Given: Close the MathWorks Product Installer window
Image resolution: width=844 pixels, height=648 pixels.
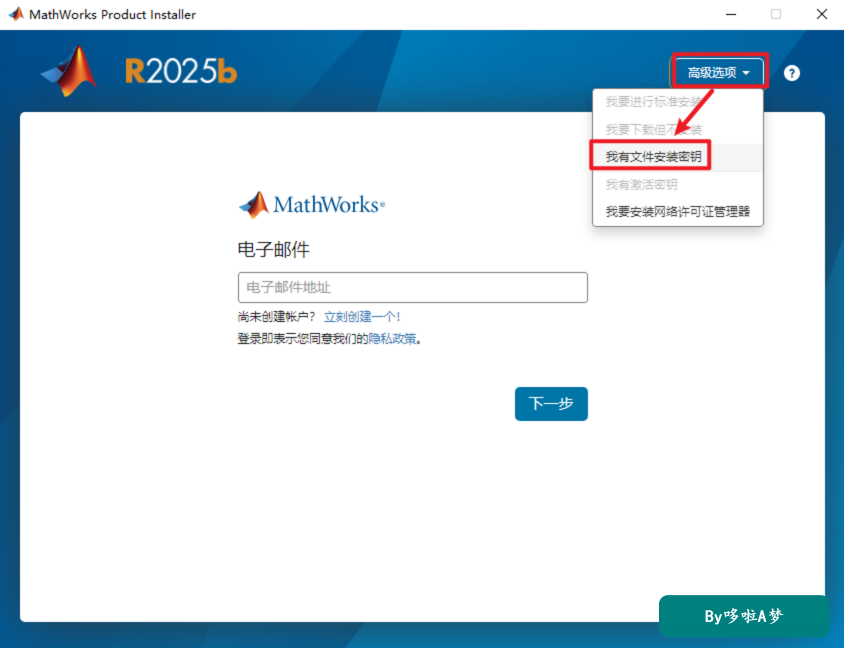Looking at the screenshot, I should (821, 15).
